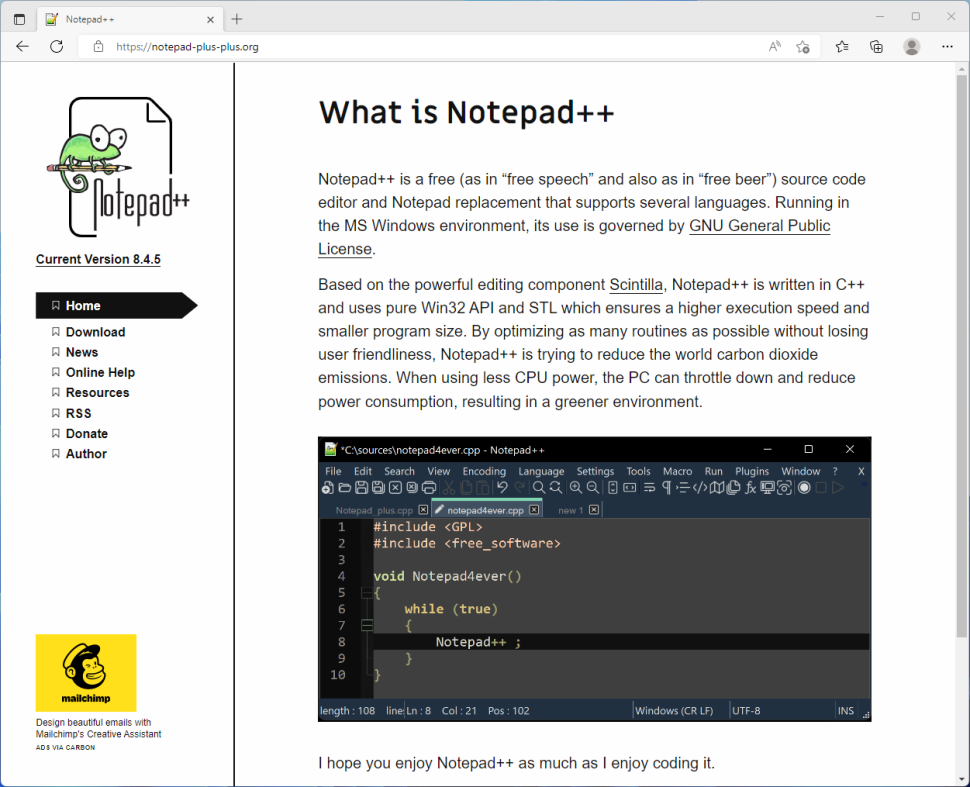The width and height of the screenshot is (970, 787).
Task: View site information lock icon
Action: [98, 46]
